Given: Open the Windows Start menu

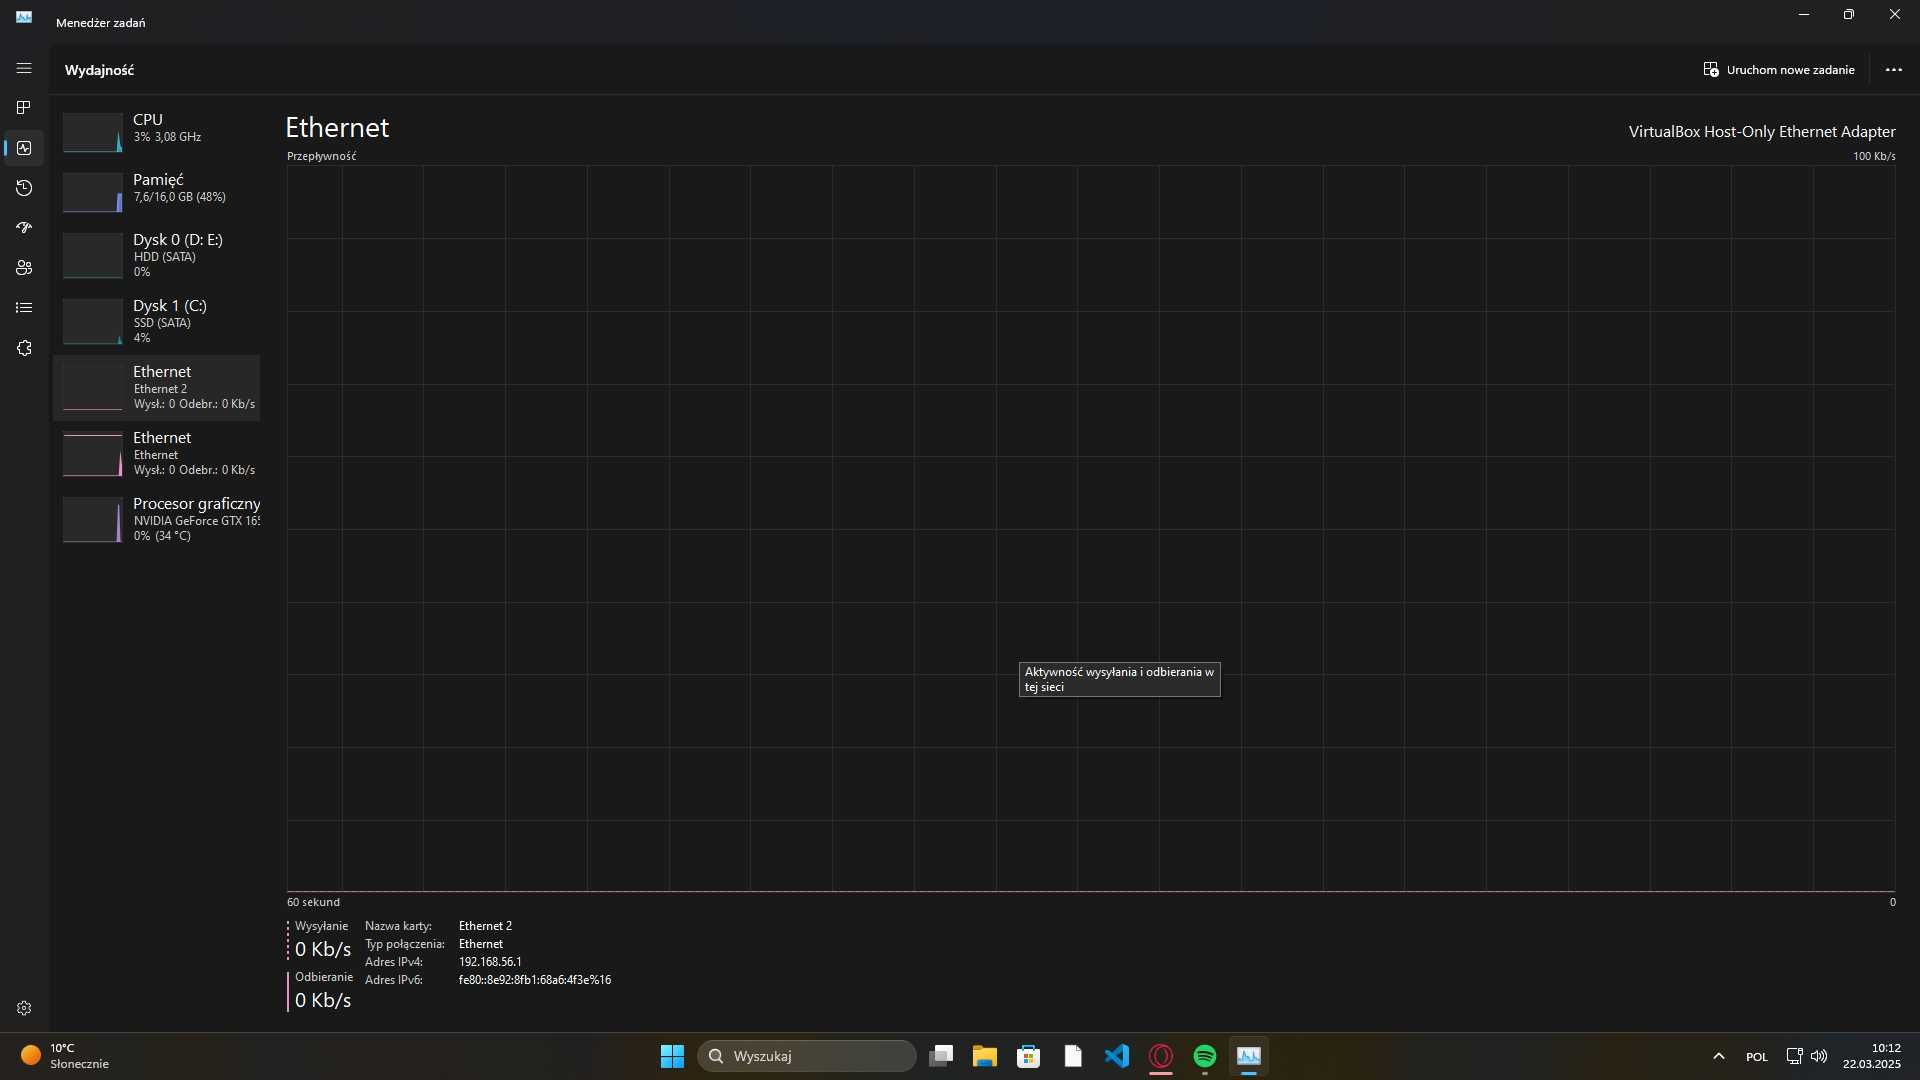Looking at the screenshot, I should click(x=672, y=1056).
